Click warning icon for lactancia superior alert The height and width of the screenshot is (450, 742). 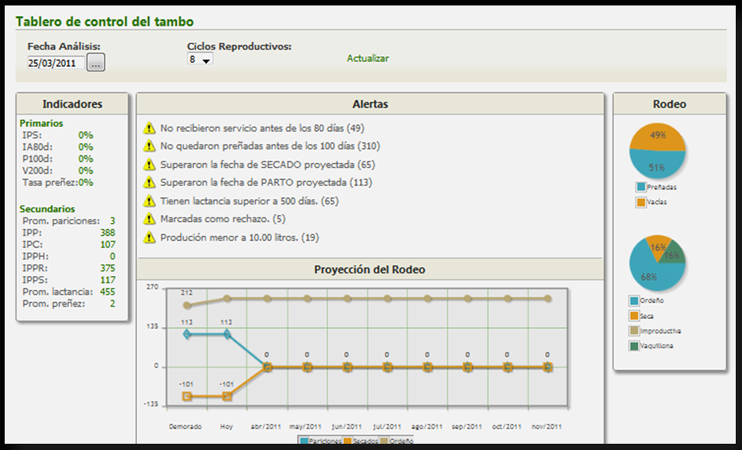[x=149, y=201]
